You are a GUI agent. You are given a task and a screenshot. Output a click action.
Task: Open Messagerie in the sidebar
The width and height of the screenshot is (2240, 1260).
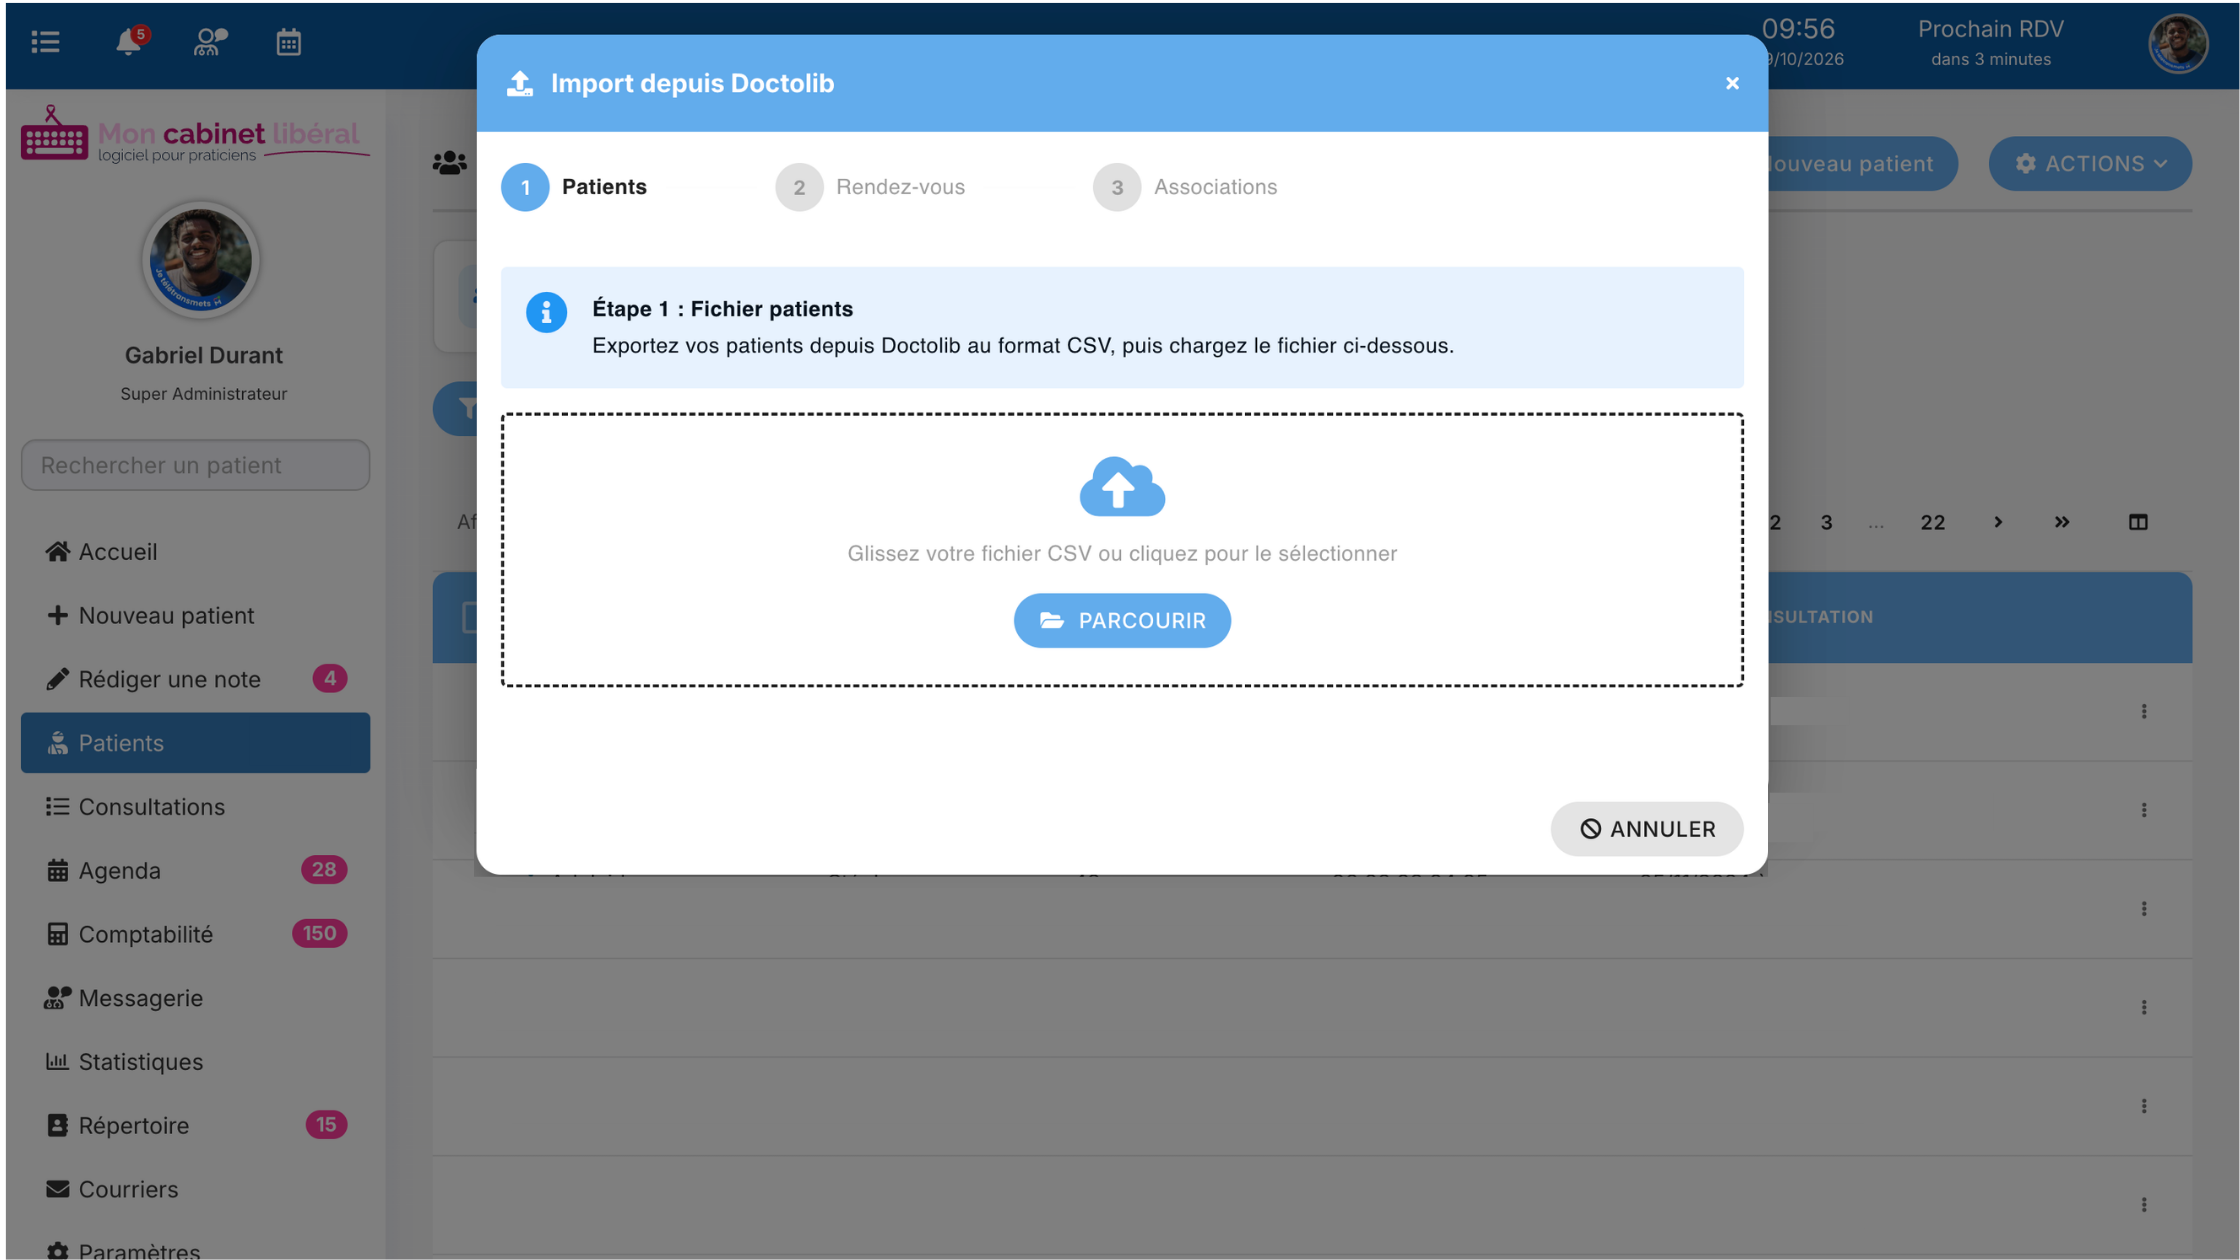(x=195, y=998)
